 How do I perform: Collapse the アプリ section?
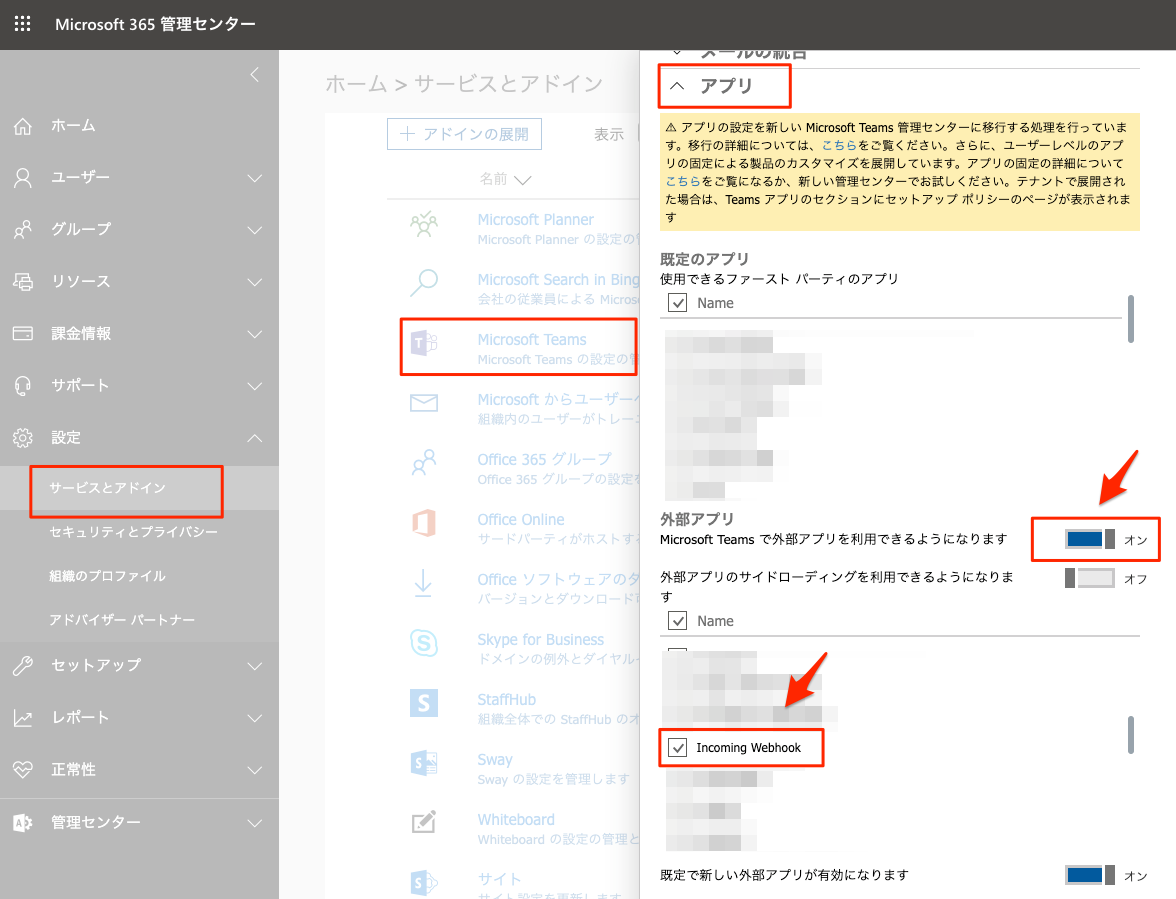pyautogui.click(x=677, y=87)
